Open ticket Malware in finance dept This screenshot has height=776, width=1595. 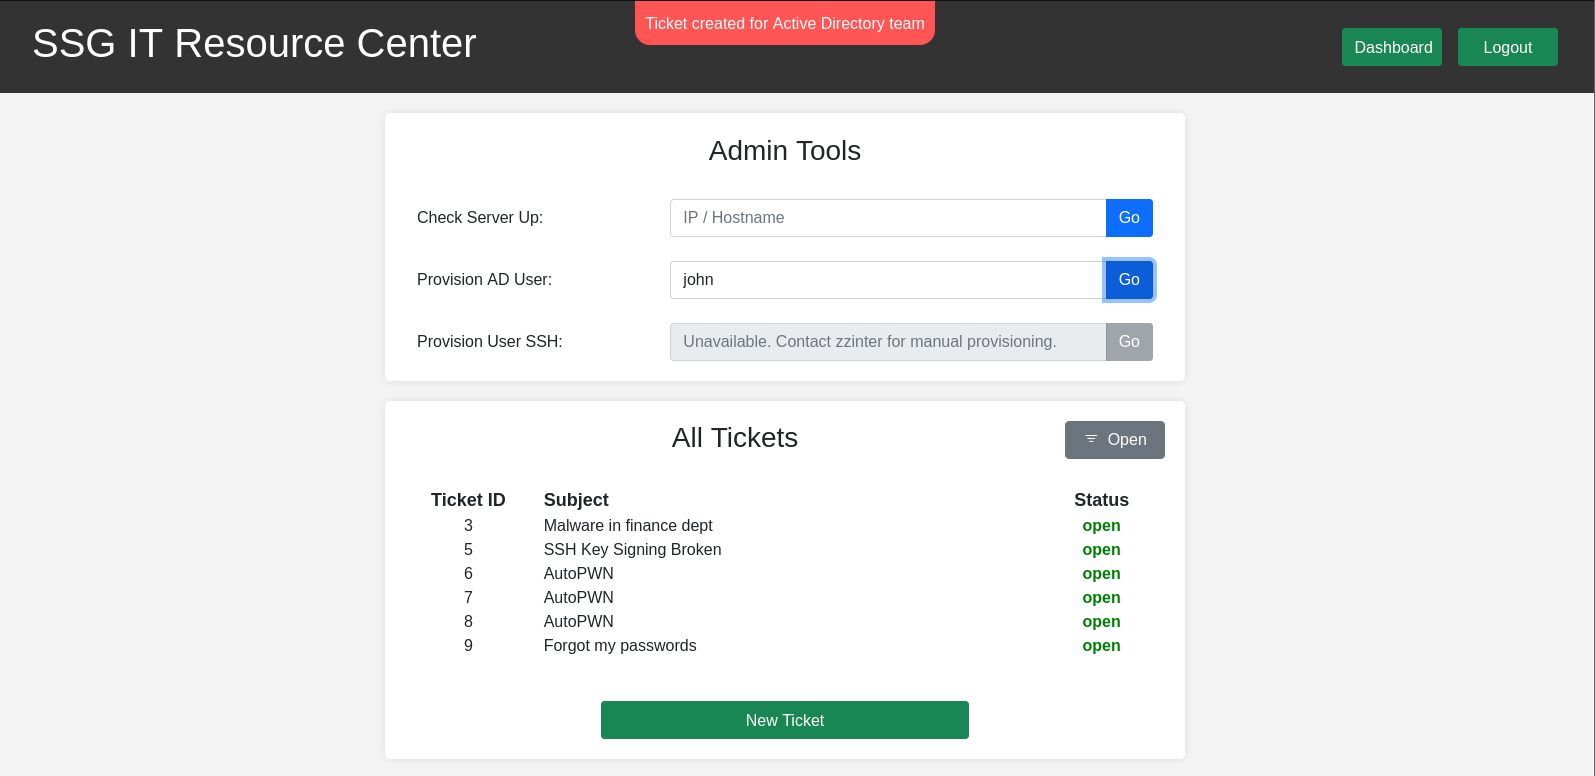tap(628, 525)
